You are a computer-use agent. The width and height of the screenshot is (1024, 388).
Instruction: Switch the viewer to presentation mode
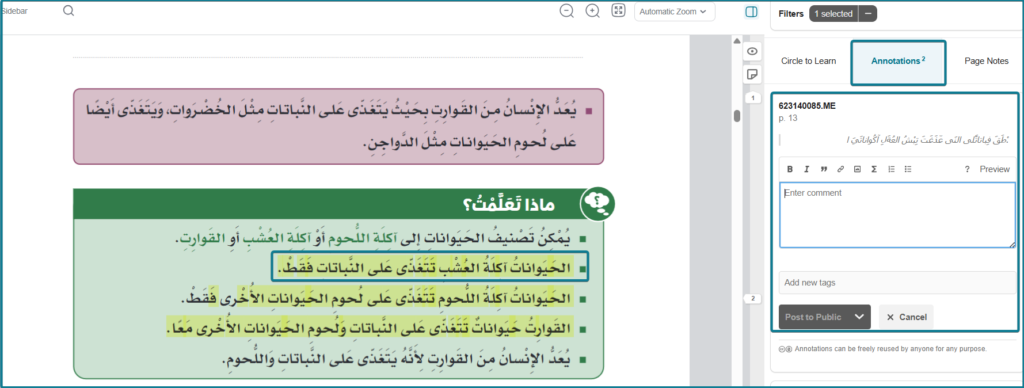618,10
